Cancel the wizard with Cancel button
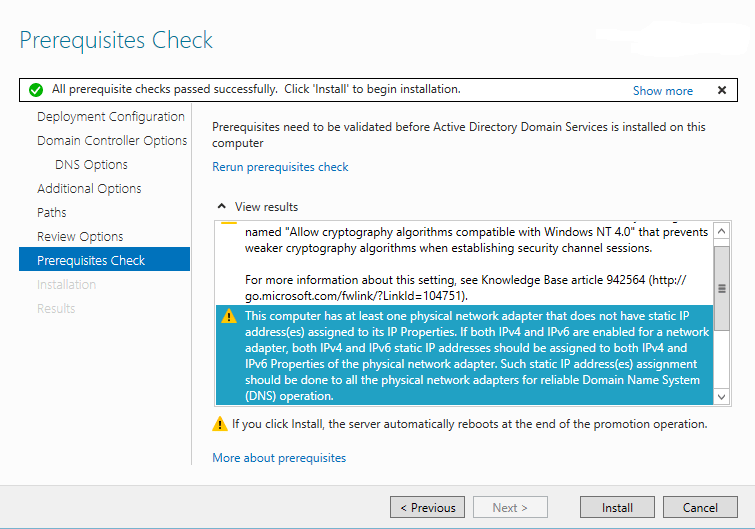The height and width of the screenshot is (529, 755). (700, 507)
